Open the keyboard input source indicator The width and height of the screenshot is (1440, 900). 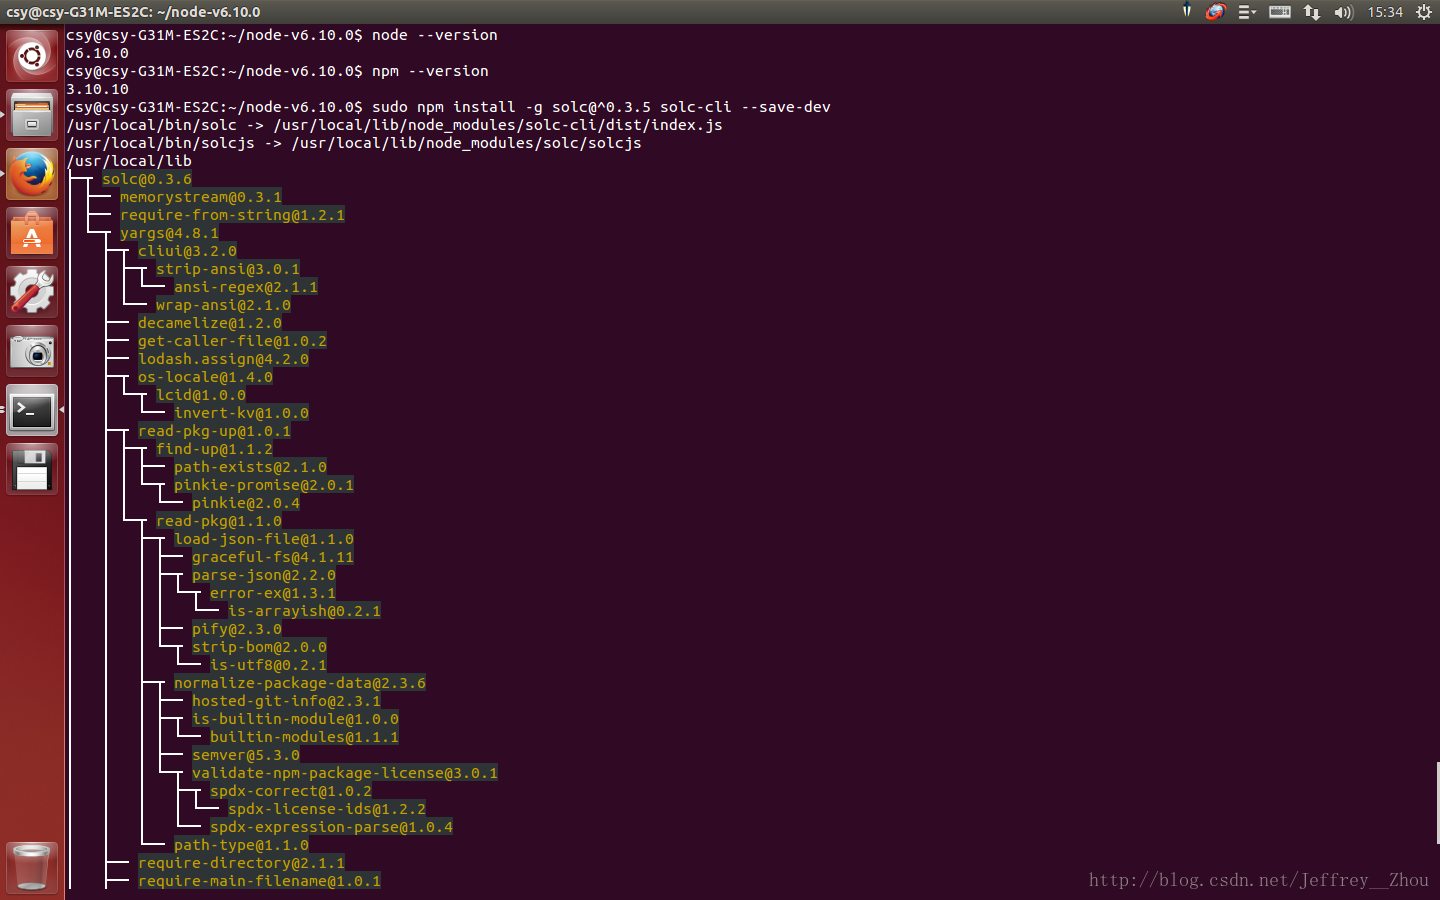pos(1280,12)
